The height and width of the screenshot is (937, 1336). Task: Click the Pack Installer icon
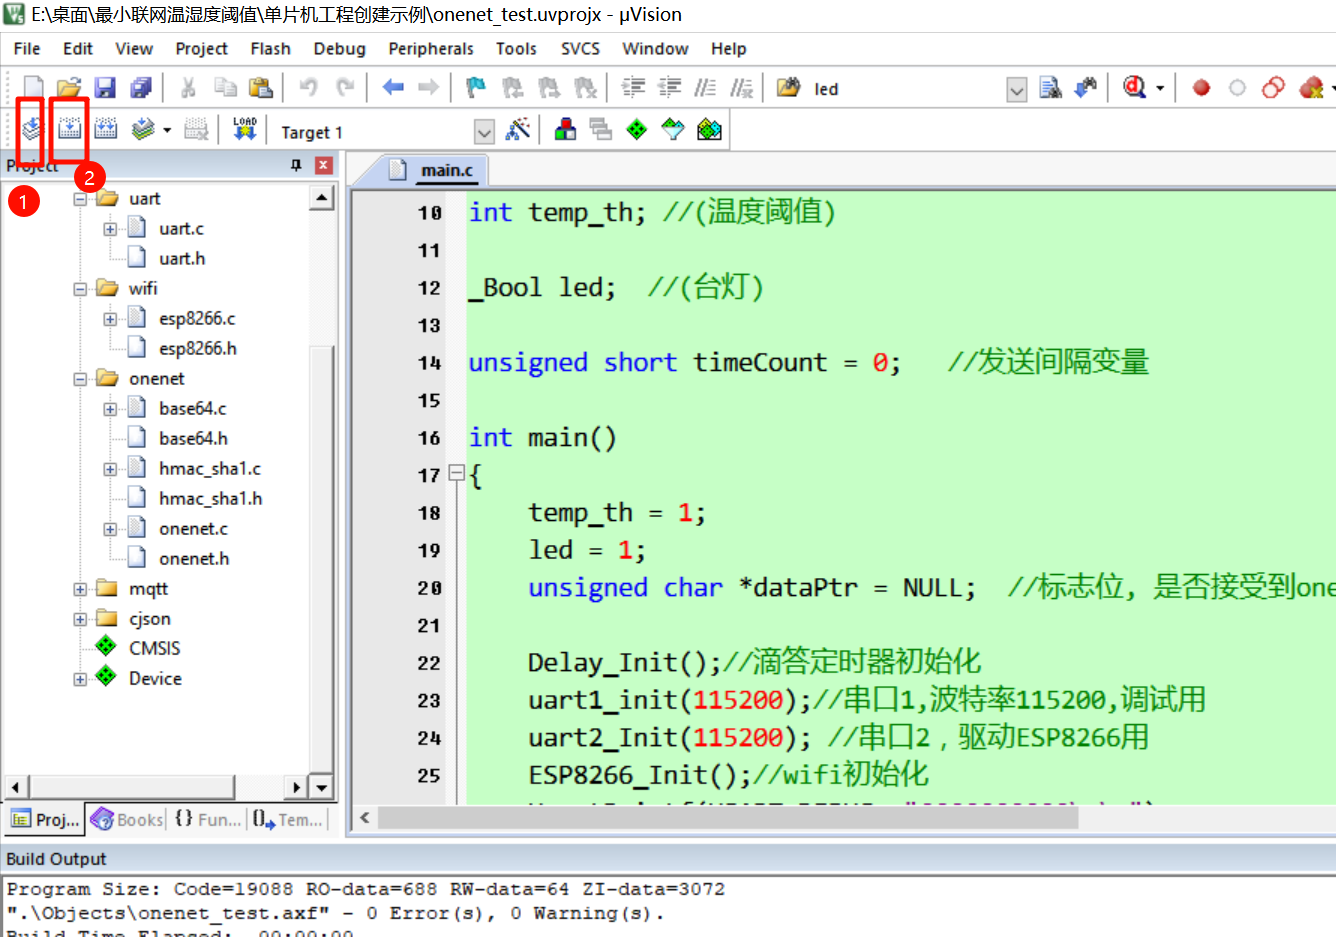(x=709, y=129)
